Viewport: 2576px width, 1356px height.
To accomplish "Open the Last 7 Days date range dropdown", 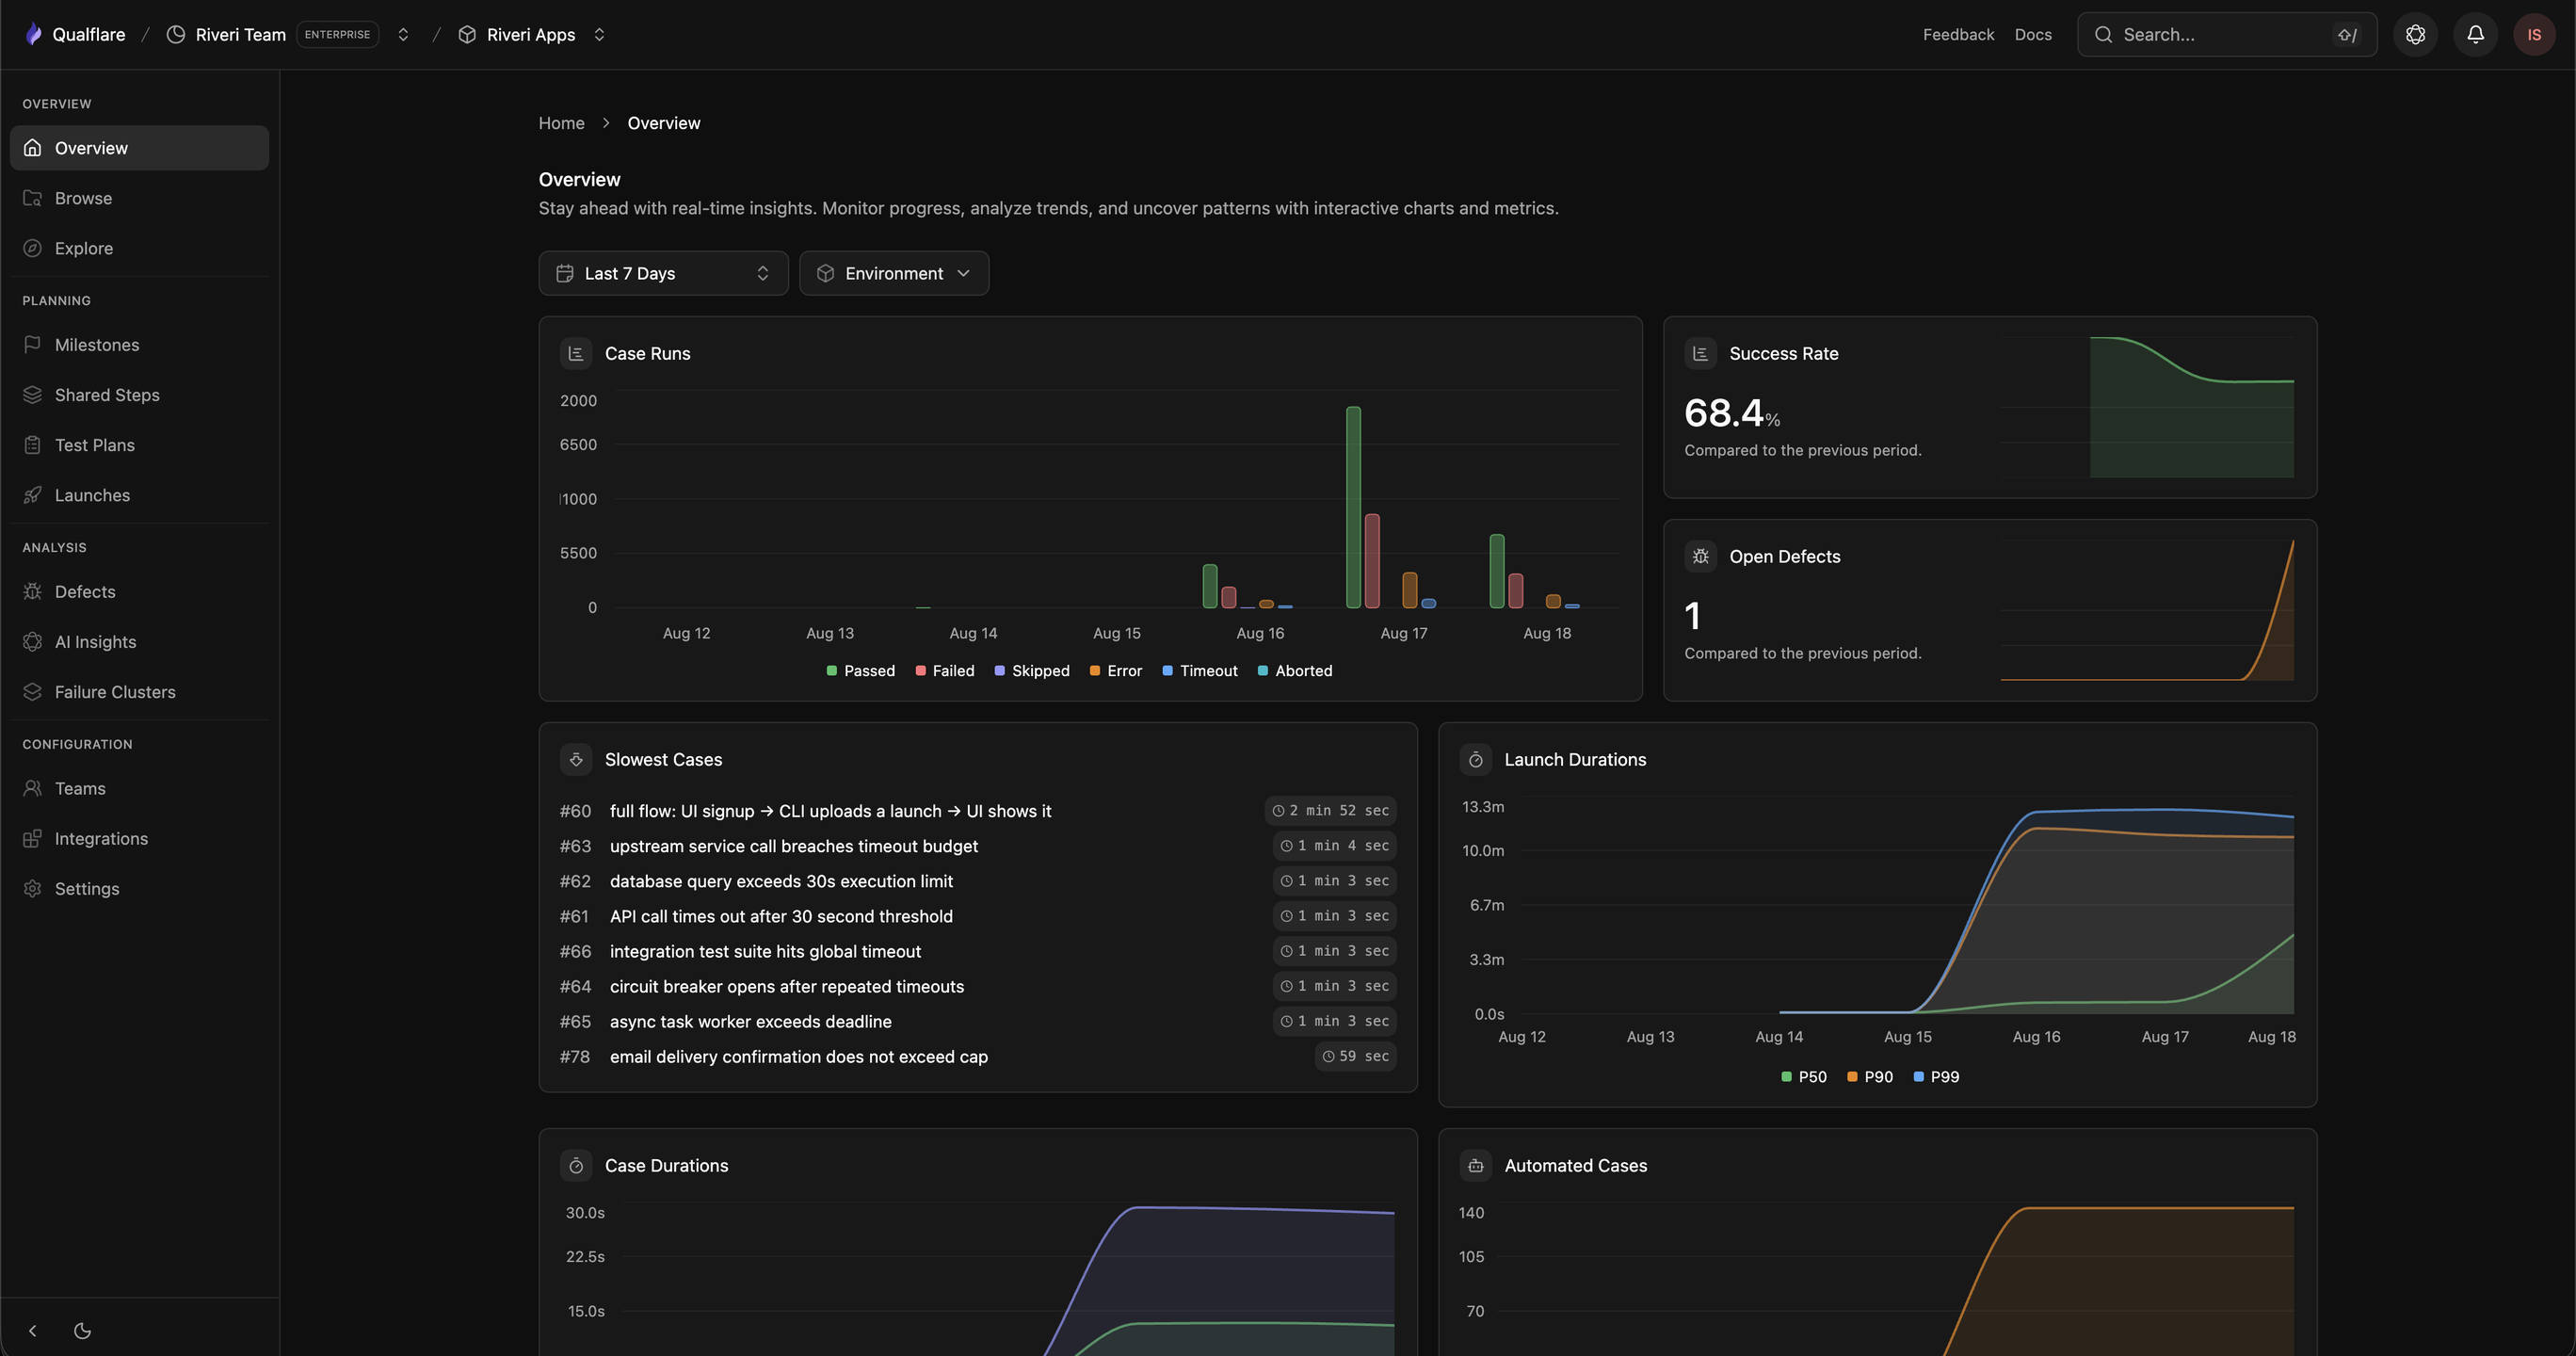I will (663, 273).
